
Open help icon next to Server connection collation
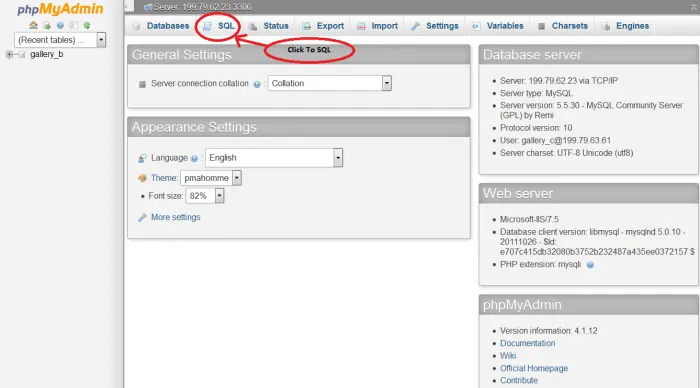pos(257,84)
